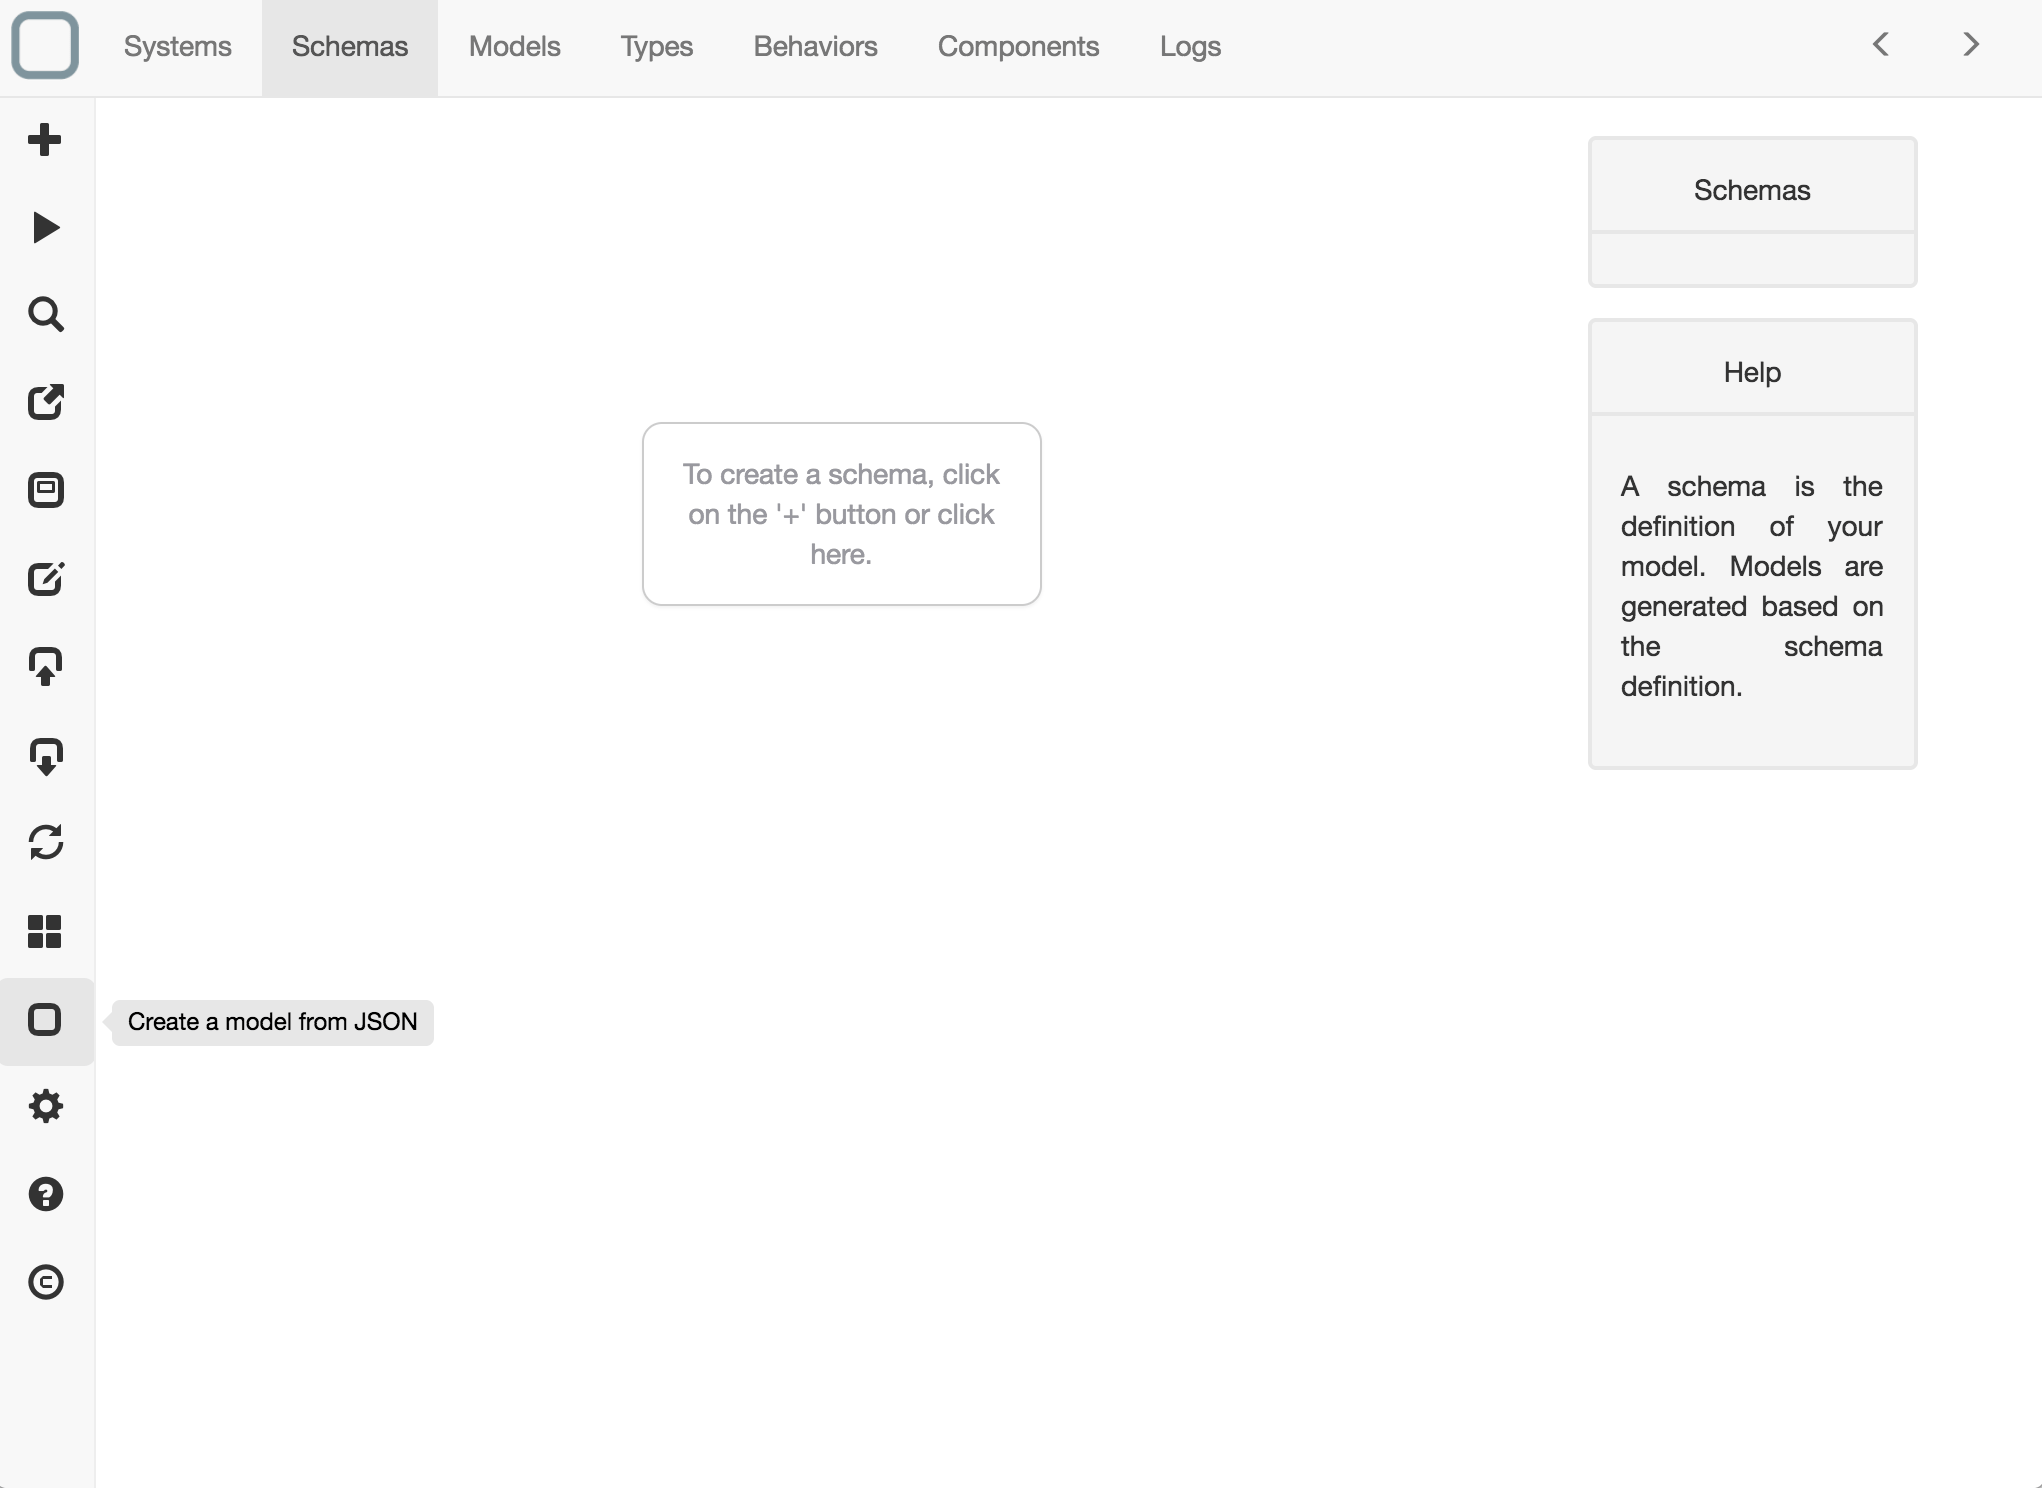Screen dimensions: 2042x1488
Task: Click the right chevron navigation arrow
Action: click(1970, 45)
